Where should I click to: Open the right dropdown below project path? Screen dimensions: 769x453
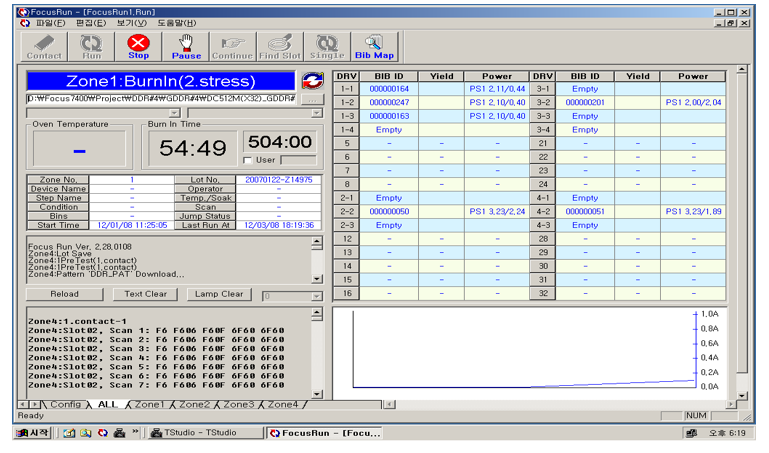(x=317, y=113)
